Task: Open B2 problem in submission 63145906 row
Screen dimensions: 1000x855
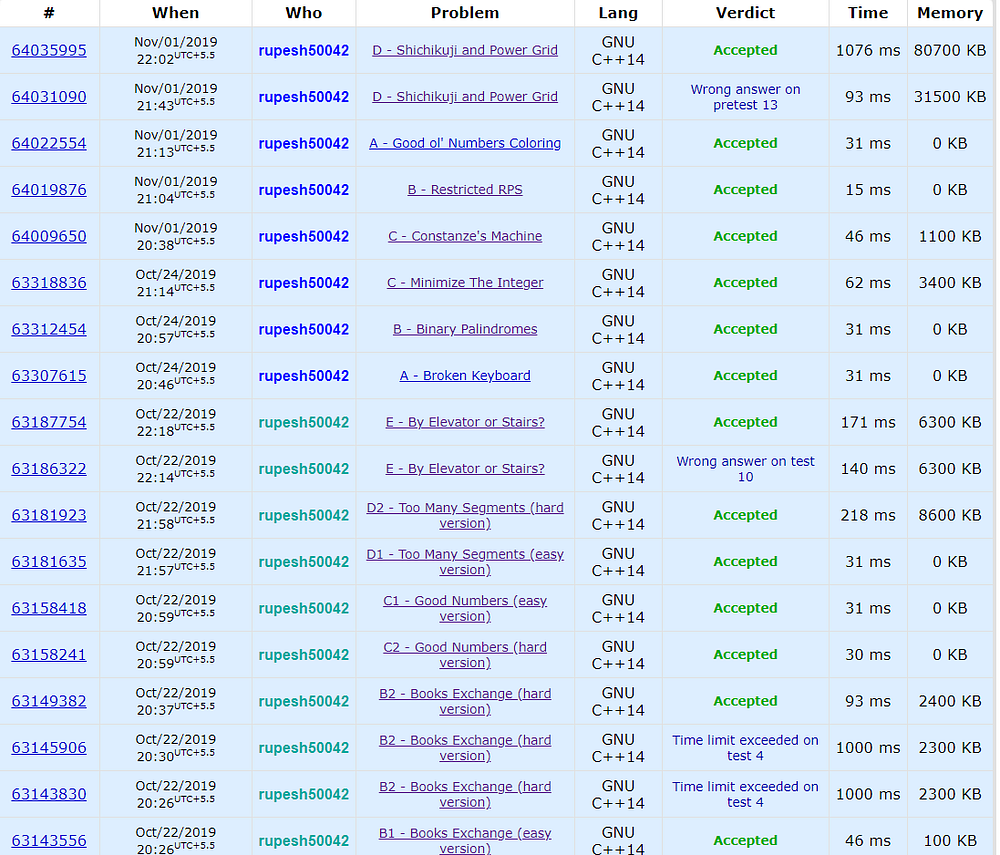Action: (465, 749)
